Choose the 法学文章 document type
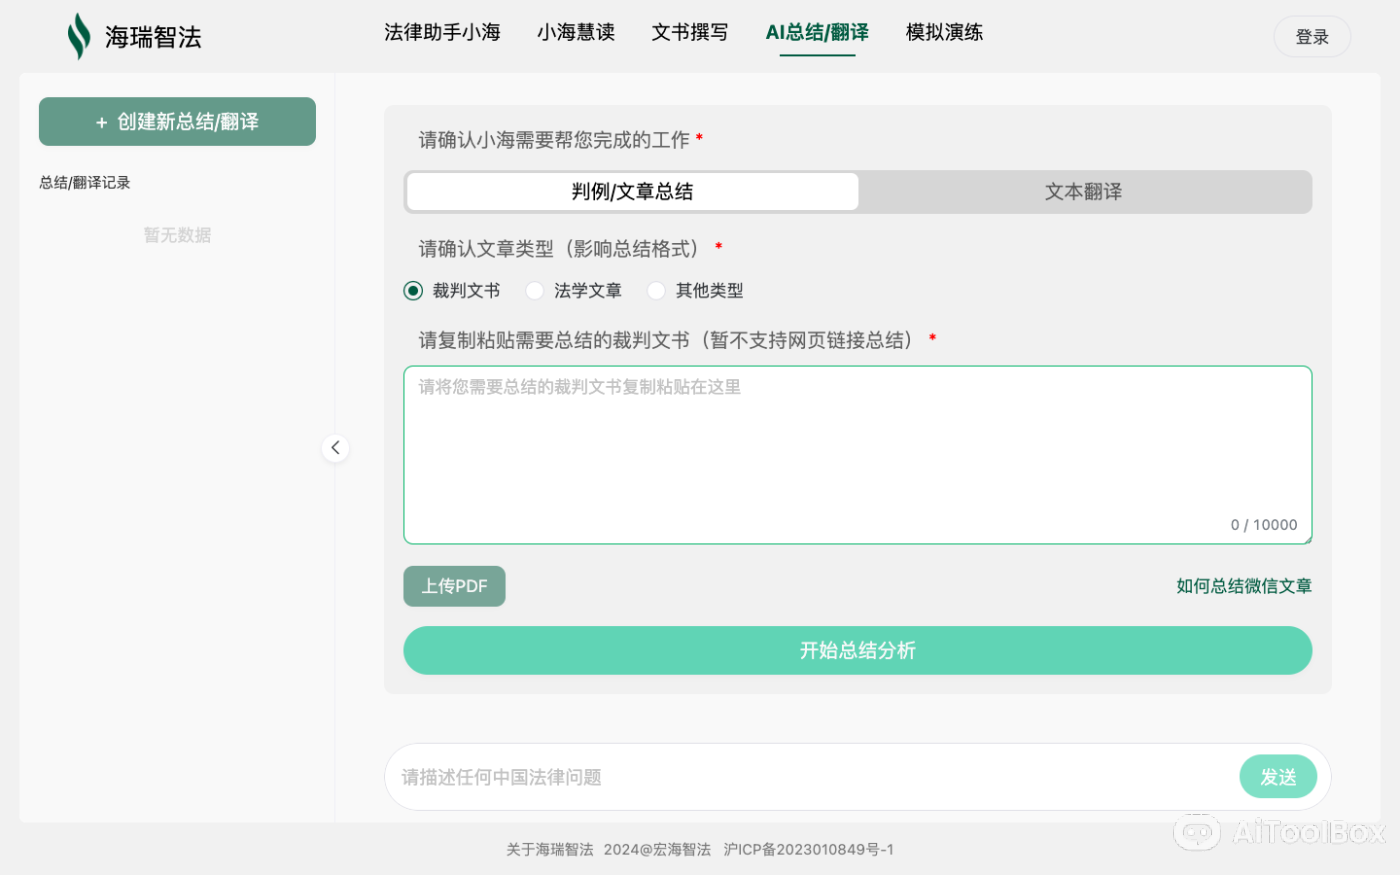The height and width of the screenshot is (875, 1400). 535,290
